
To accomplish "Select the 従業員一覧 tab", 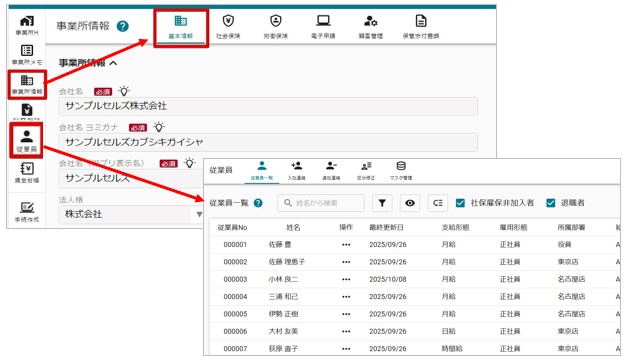I will click(x=262, y=171).
